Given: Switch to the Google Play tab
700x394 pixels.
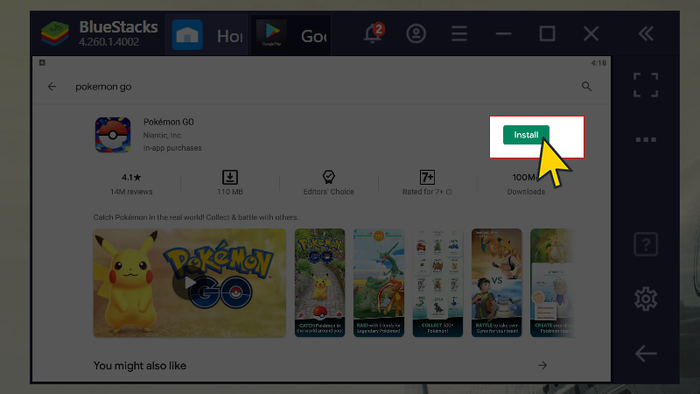Looking at the screenshot, I should pos(291,35).
